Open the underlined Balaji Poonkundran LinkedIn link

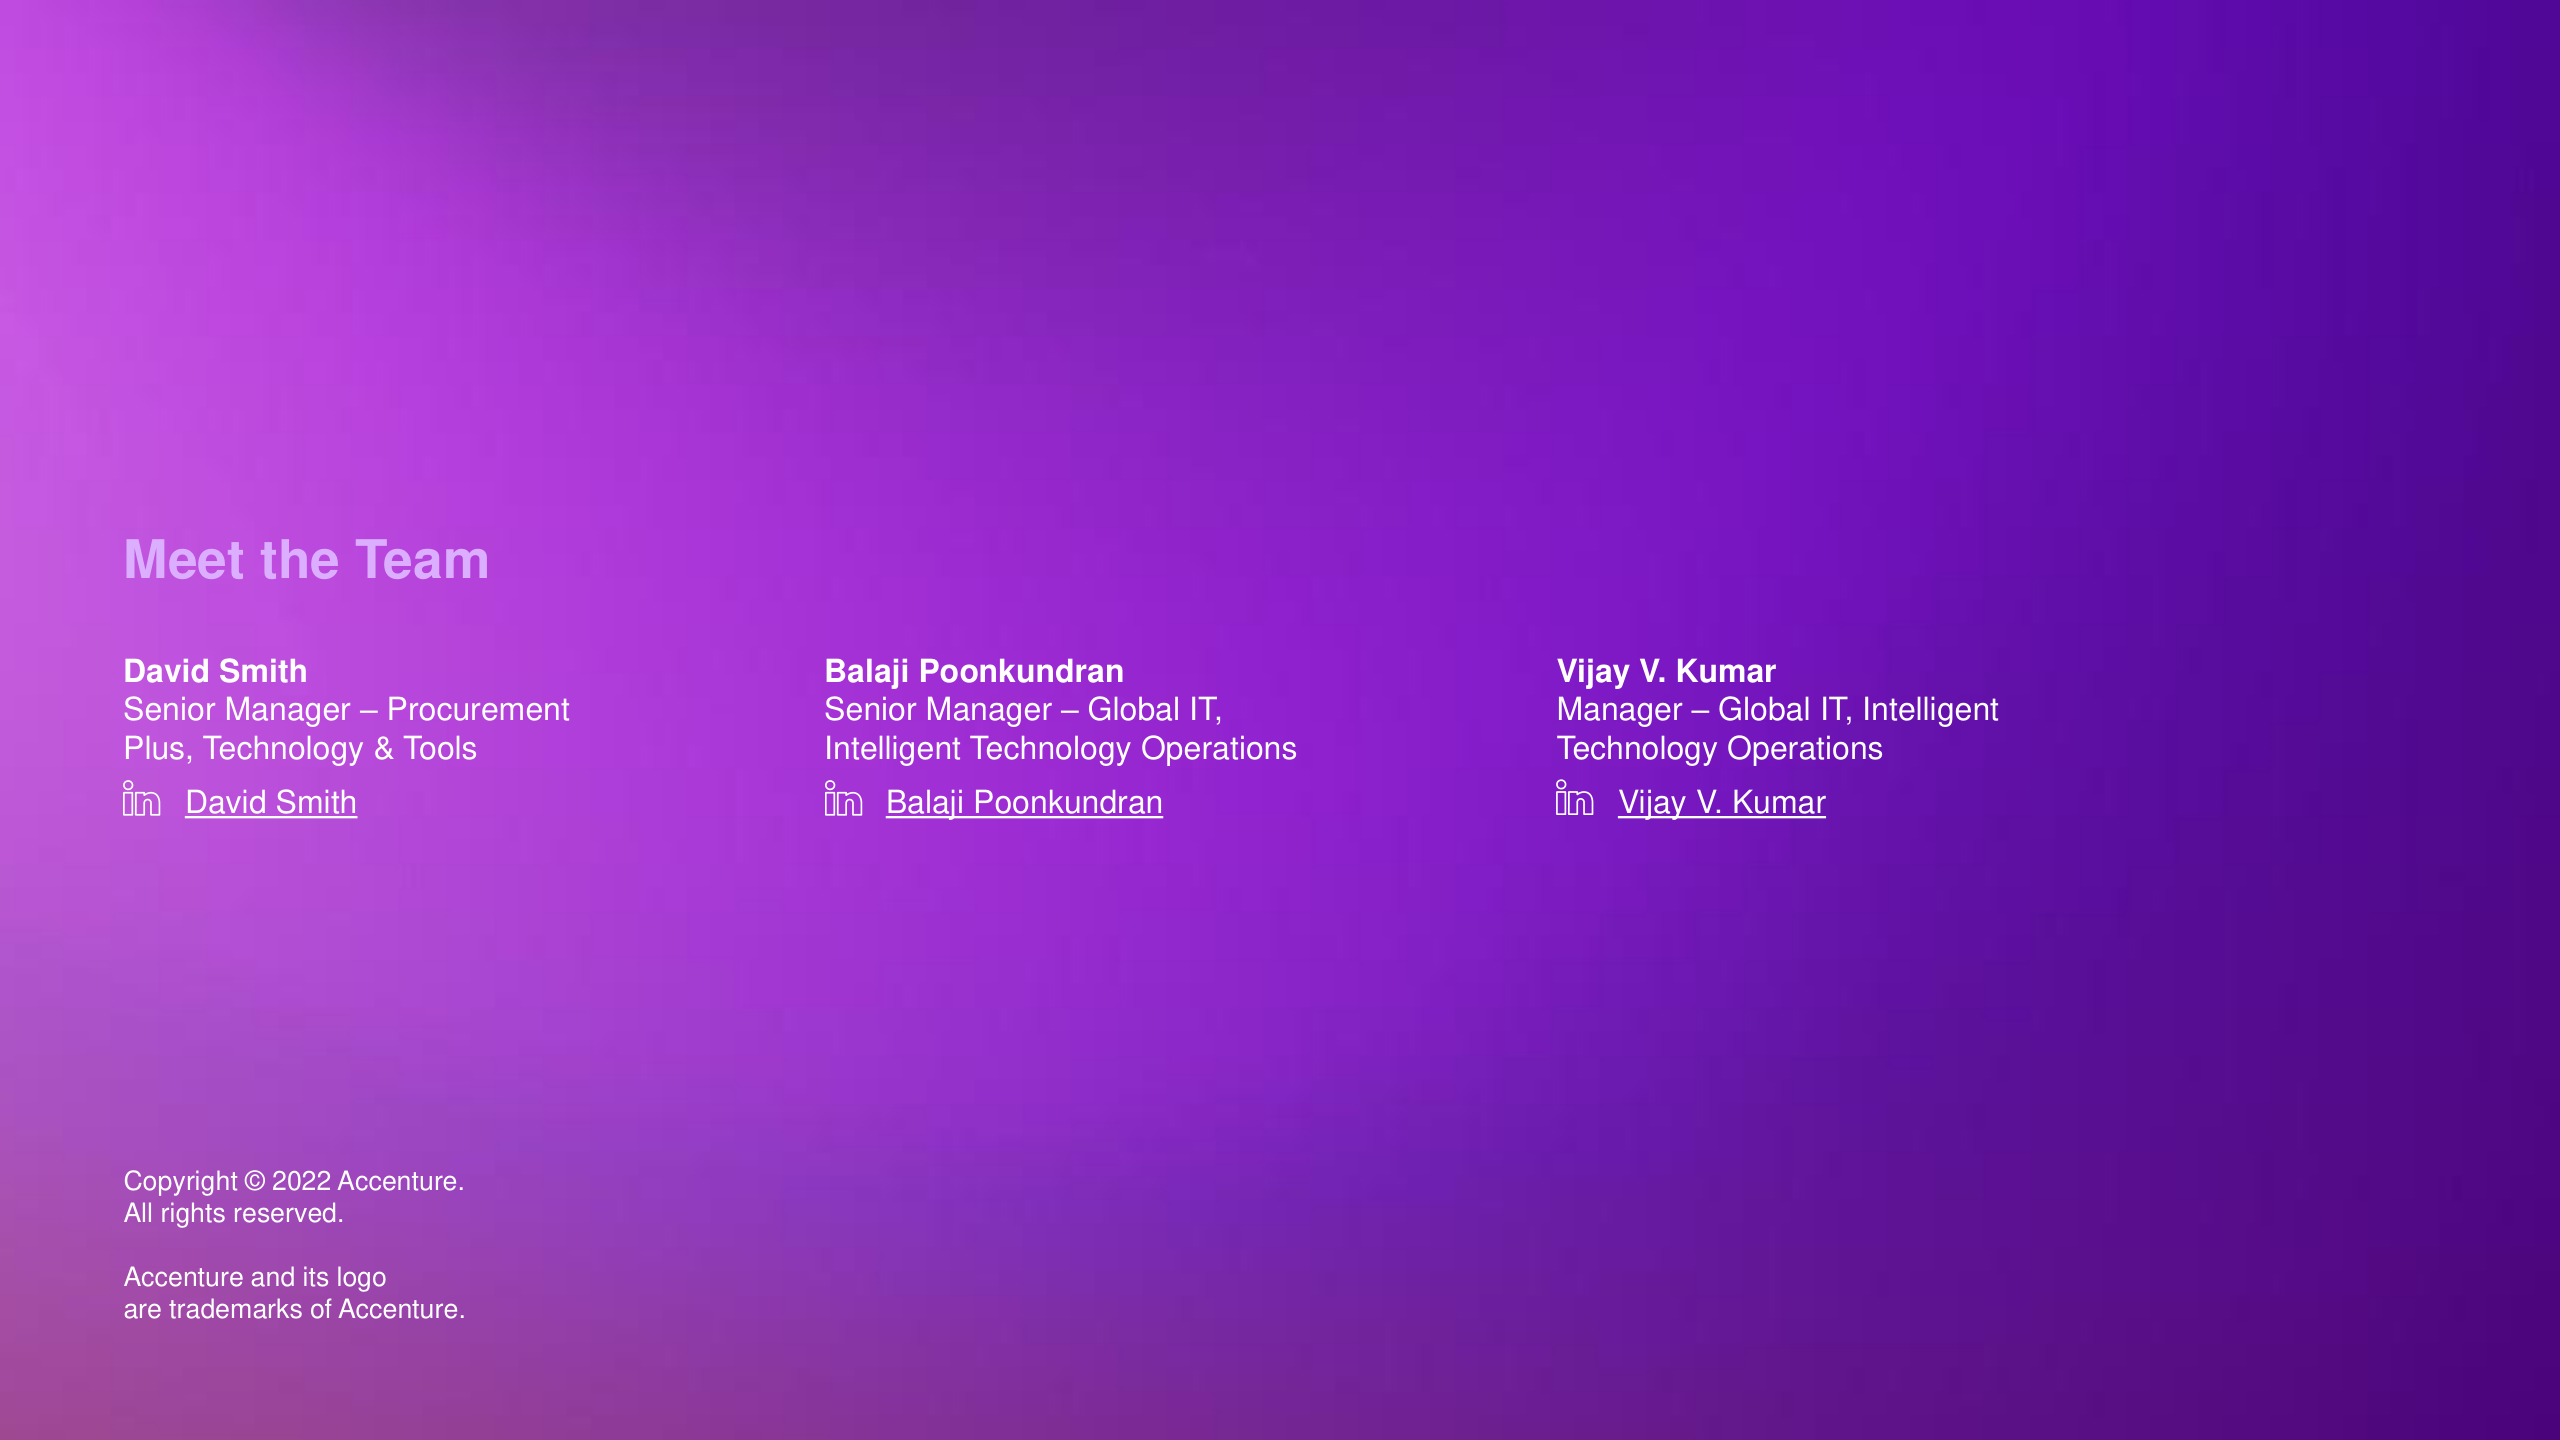pyautogui.click(x=1024, y=803)
